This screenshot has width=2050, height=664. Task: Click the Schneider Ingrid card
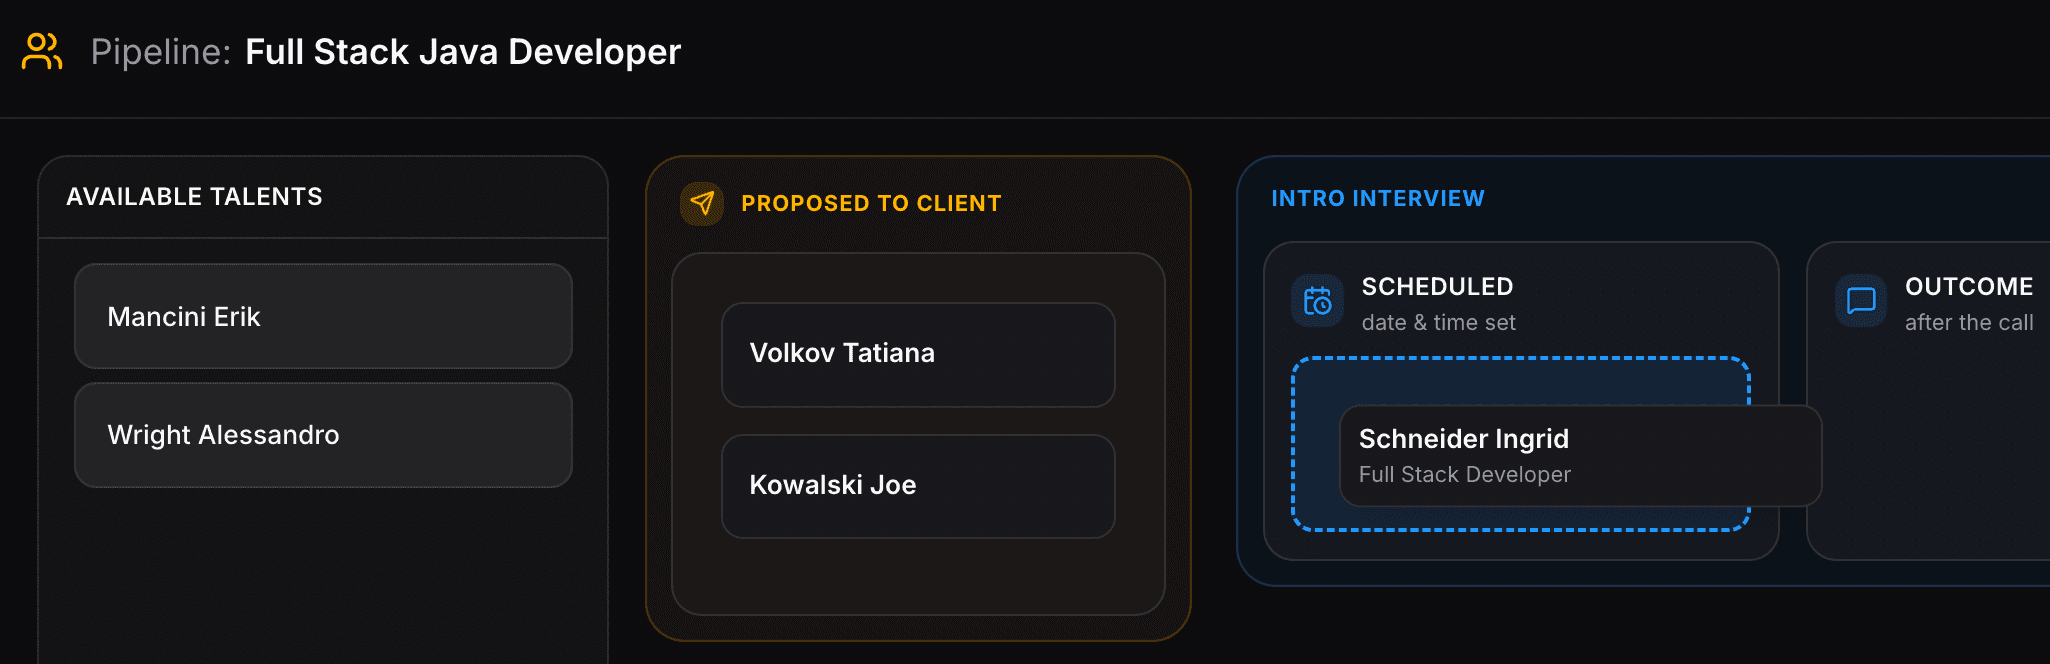click(1580, 455)
